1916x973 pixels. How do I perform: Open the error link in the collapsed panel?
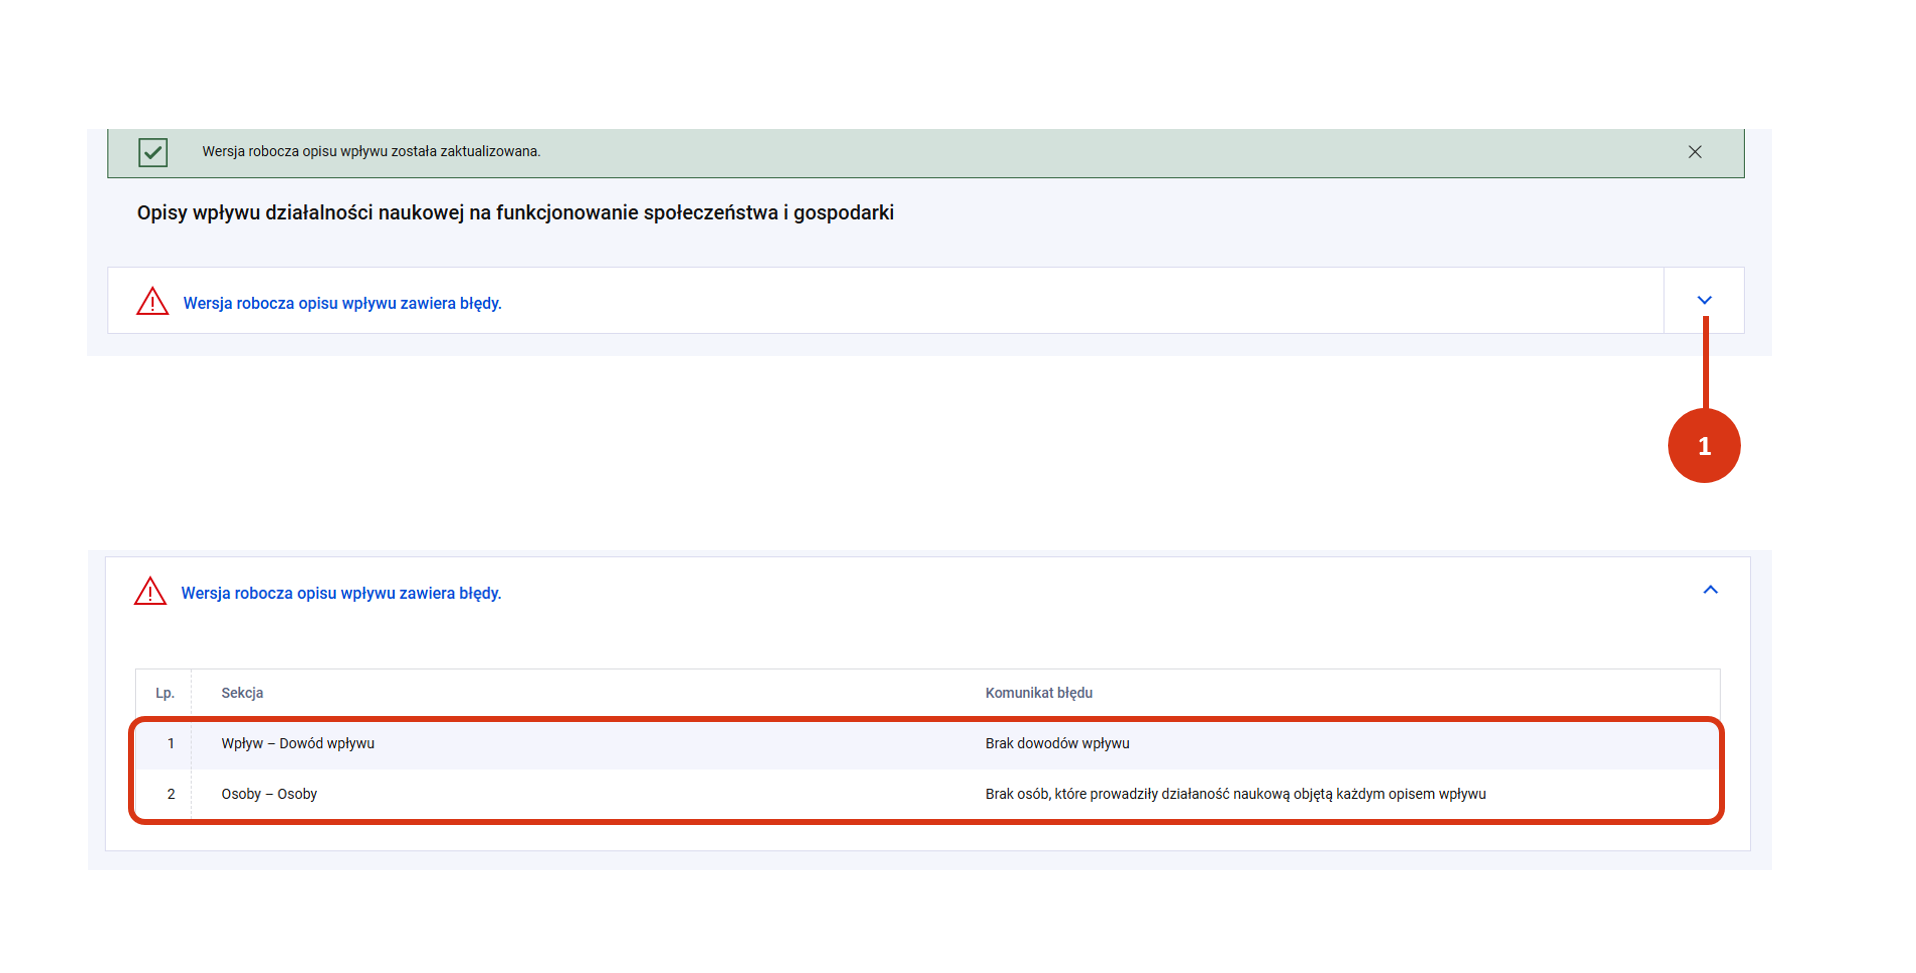tap(342, 303)
